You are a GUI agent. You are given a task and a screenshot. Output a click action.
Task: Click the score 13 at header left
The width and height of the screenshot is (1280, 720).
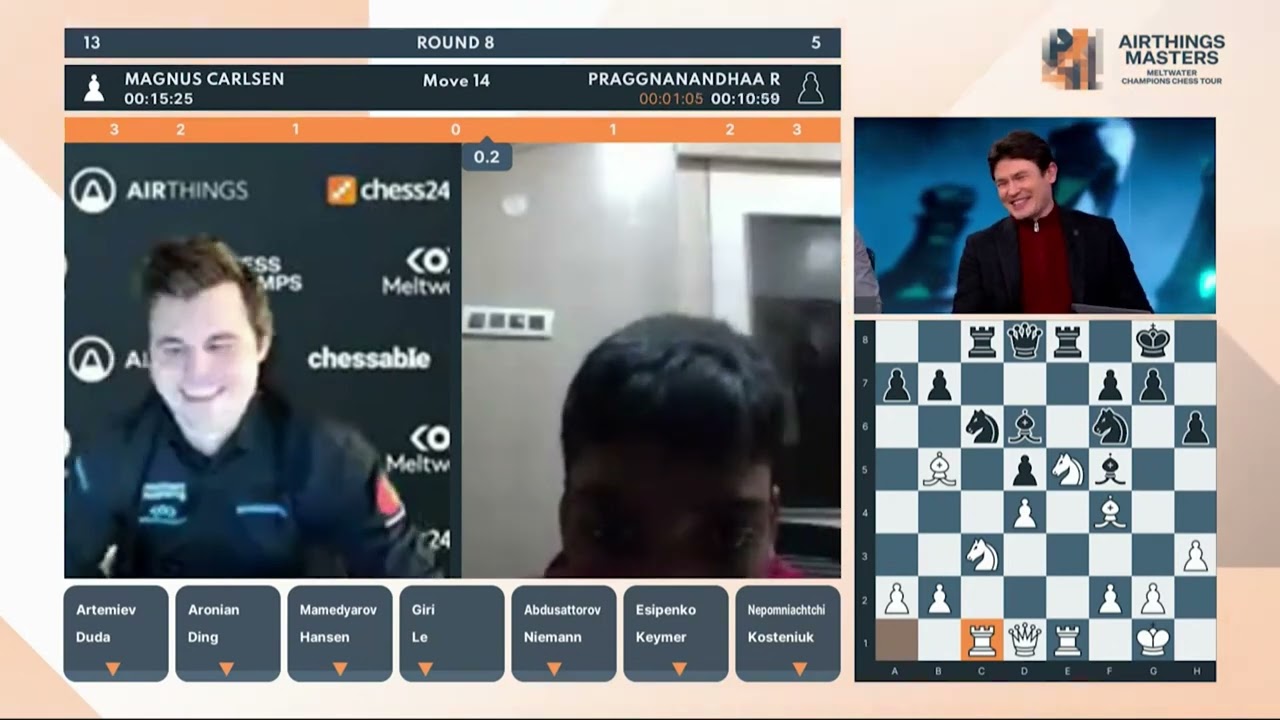91,42
